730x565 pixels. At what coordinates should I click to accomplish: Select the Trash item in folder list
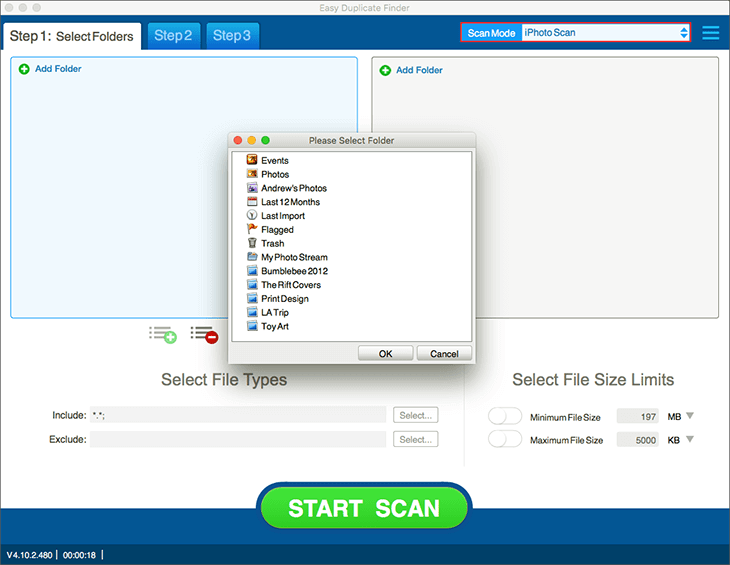[252, 243]
